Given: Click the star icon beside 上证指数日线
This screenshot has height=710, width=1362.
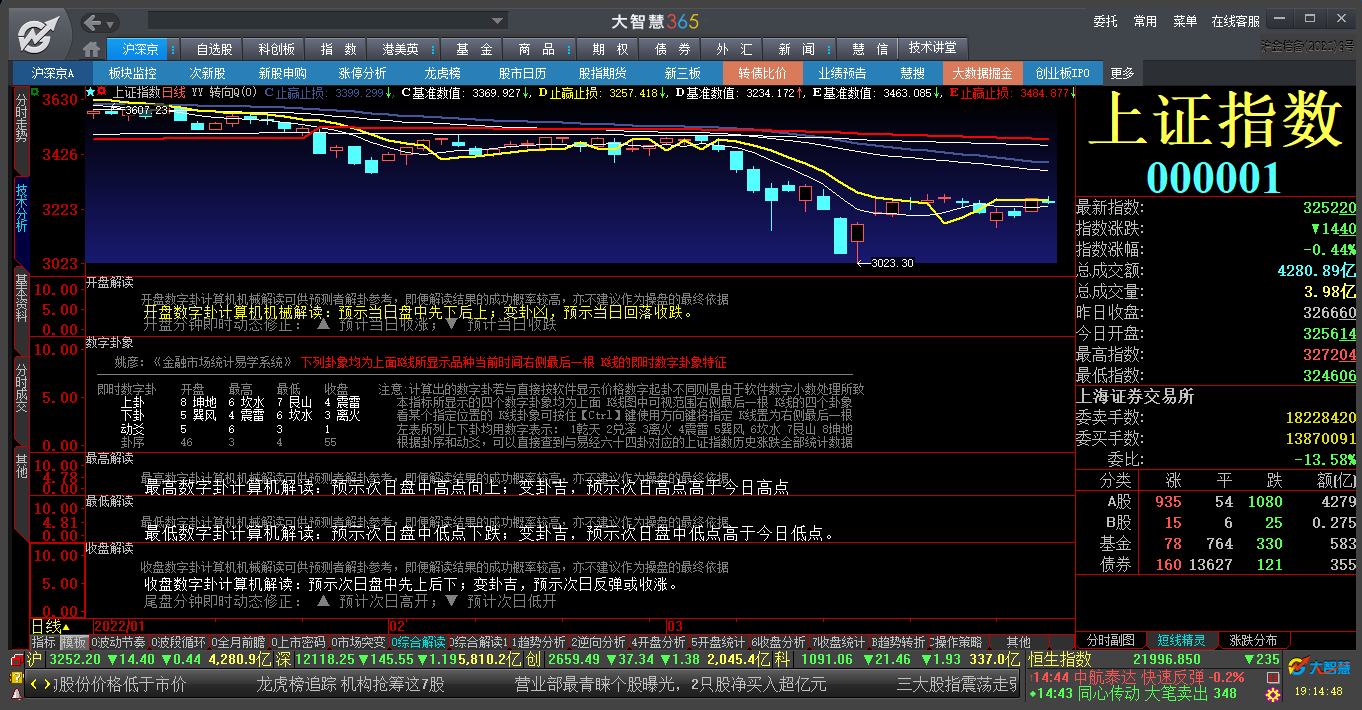Looking at the screenshot, I should tap(89, 92).
